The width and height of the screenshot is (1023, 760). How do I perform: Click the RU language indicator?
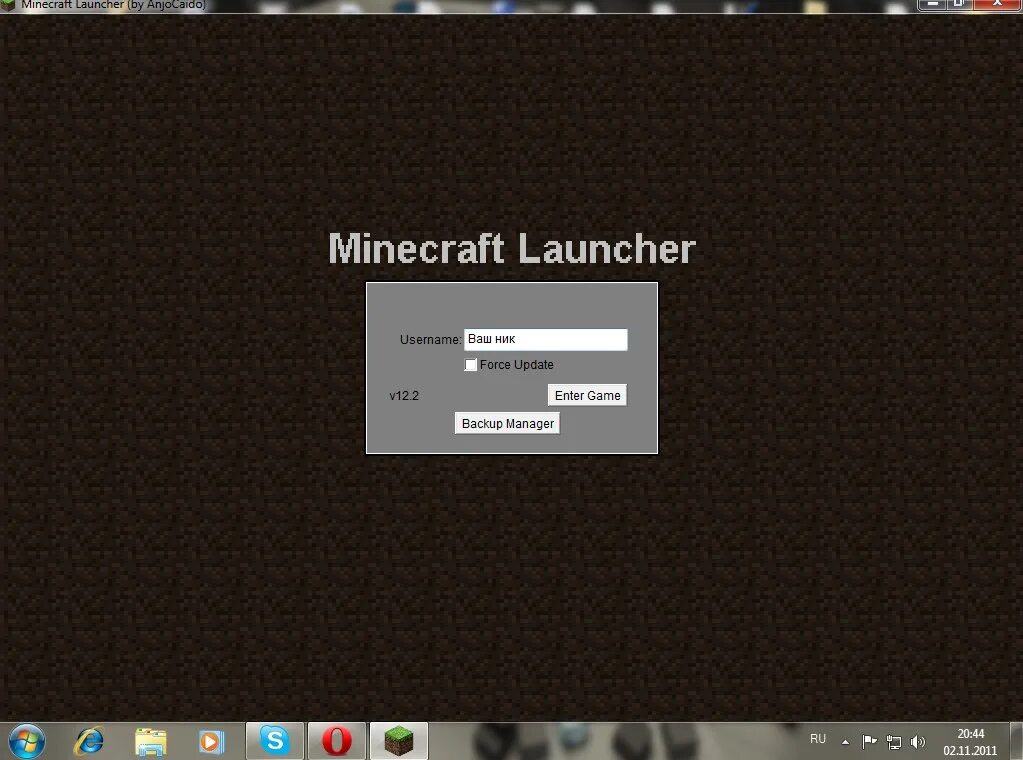point(817,739)
